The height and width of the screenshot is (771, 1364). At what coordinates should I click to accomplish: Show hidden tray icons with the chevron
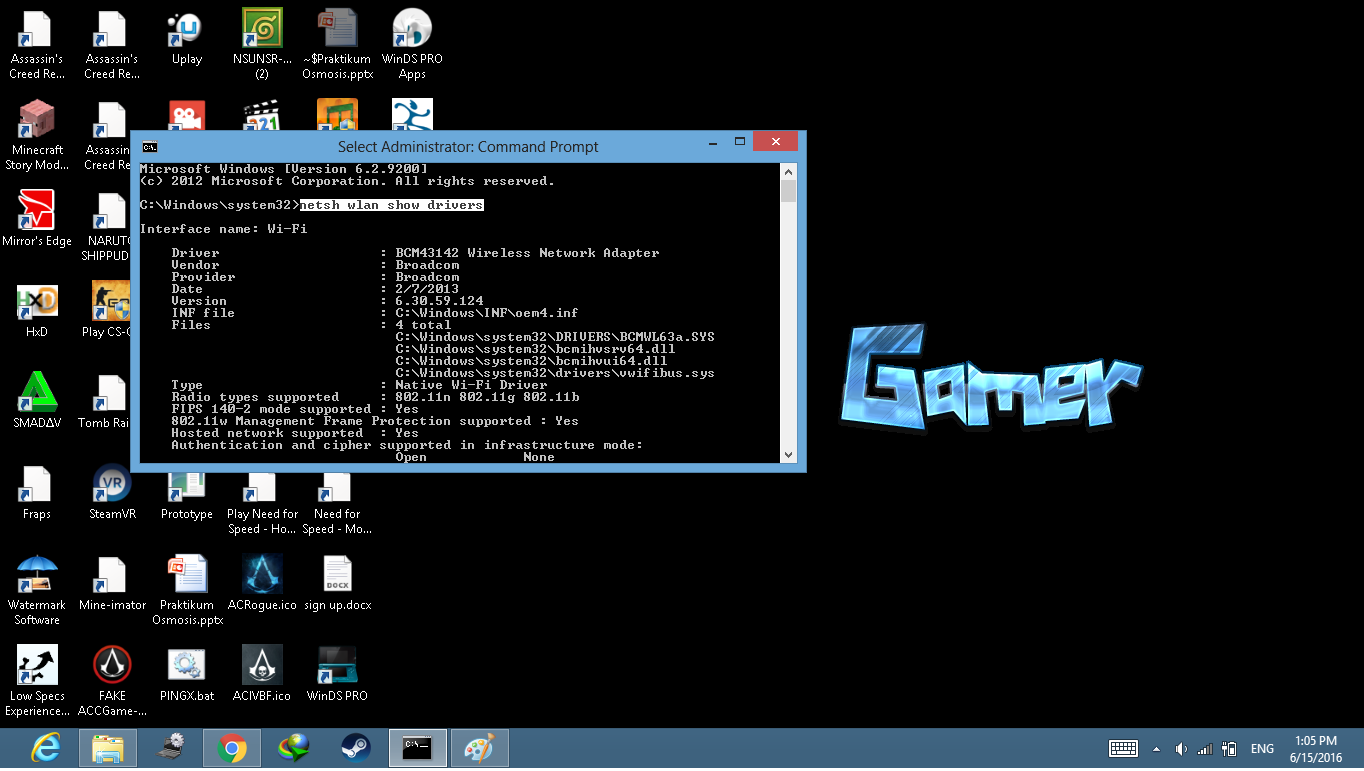tap(1157, 747)
